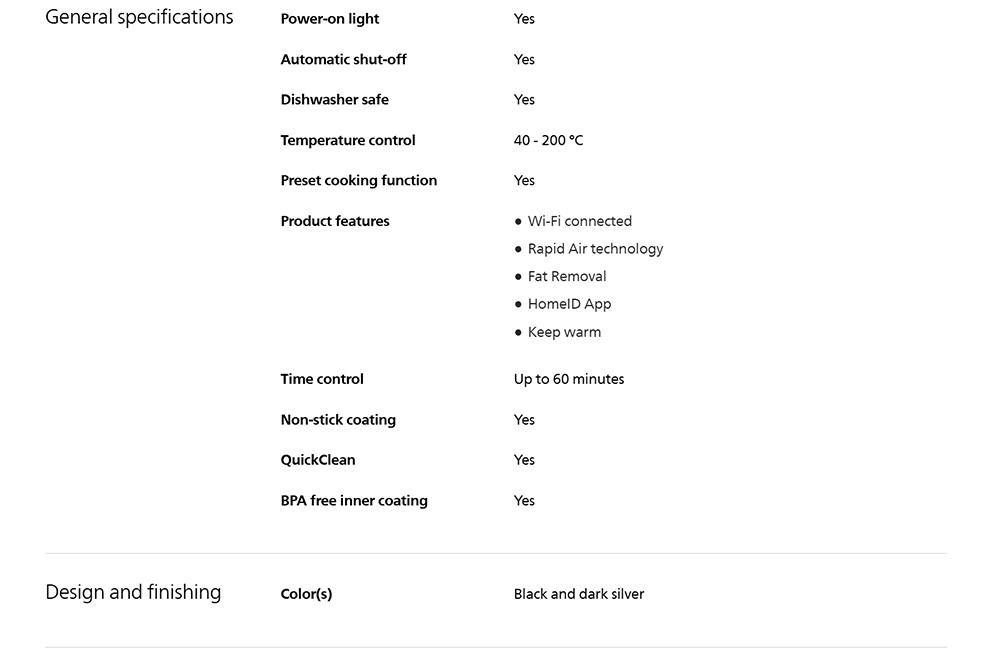Click the BPA free inner coating label
Image resolution: width=995 pixels, height=669 pixels.
point(354,500)
